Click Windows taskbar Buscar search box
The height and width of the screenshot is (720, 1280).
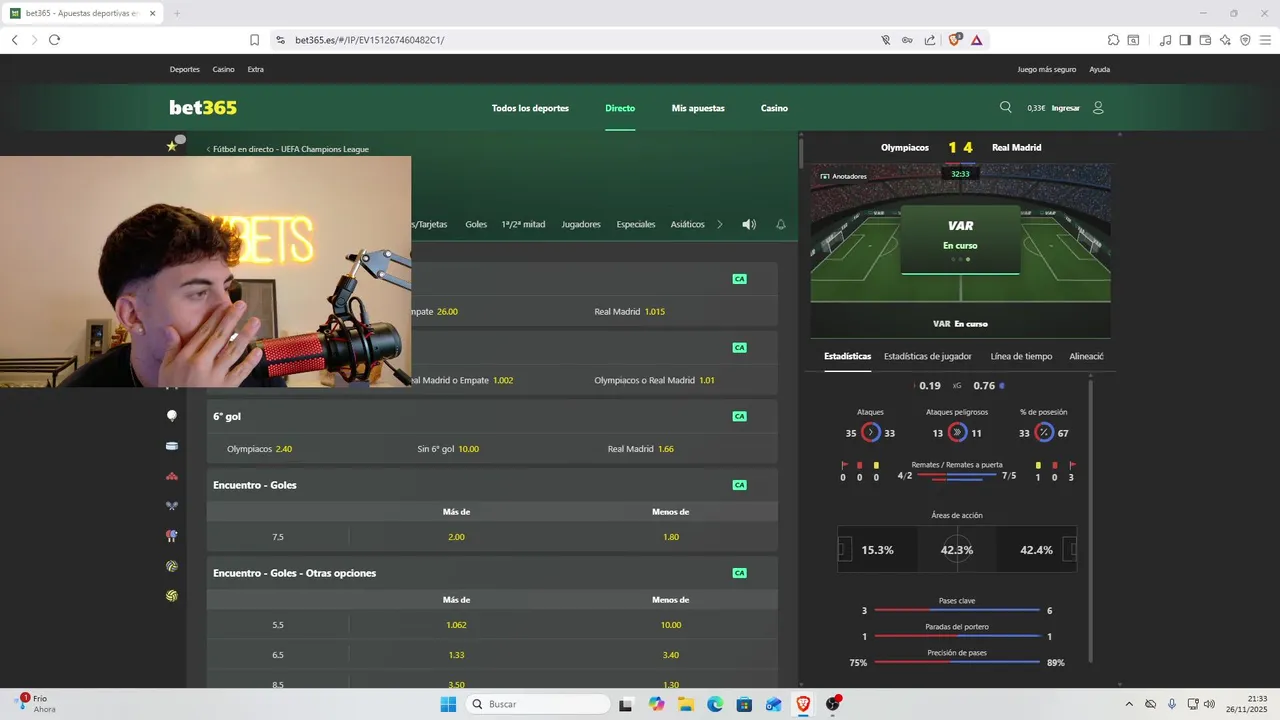pyautogui.click(x=538, y=704)
